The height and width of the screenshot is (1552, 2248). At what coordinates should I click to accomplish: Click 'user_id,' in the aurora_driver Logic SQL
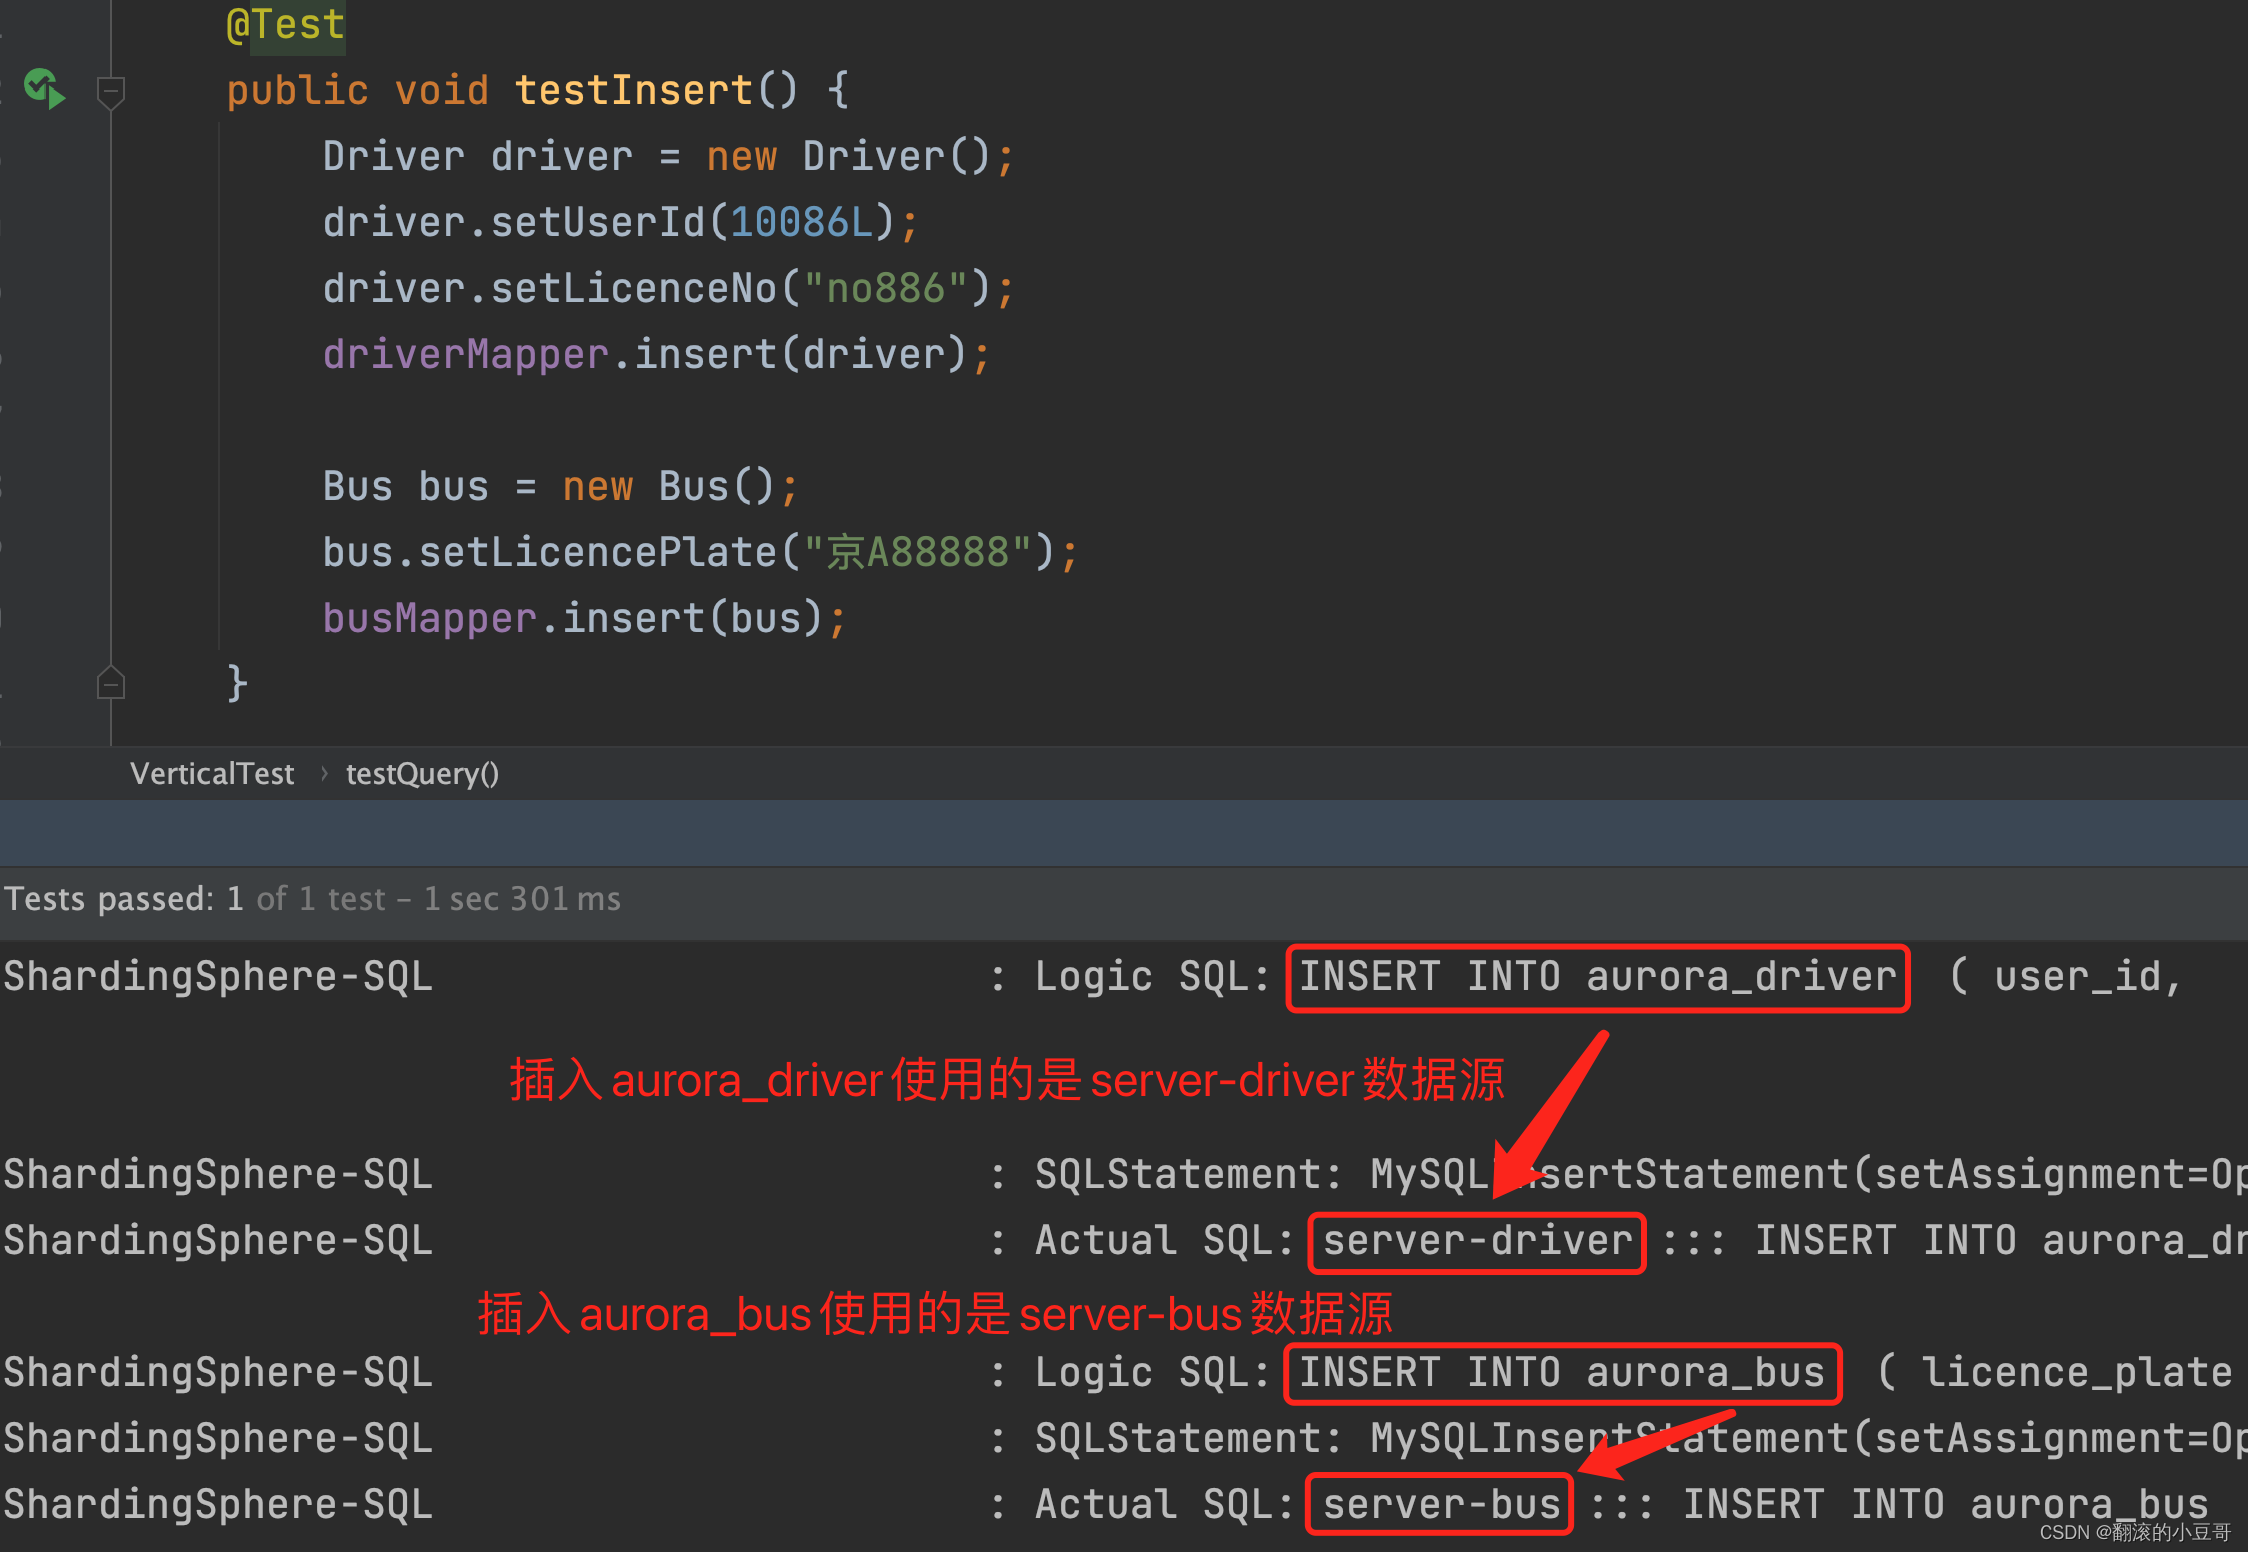2087,976
